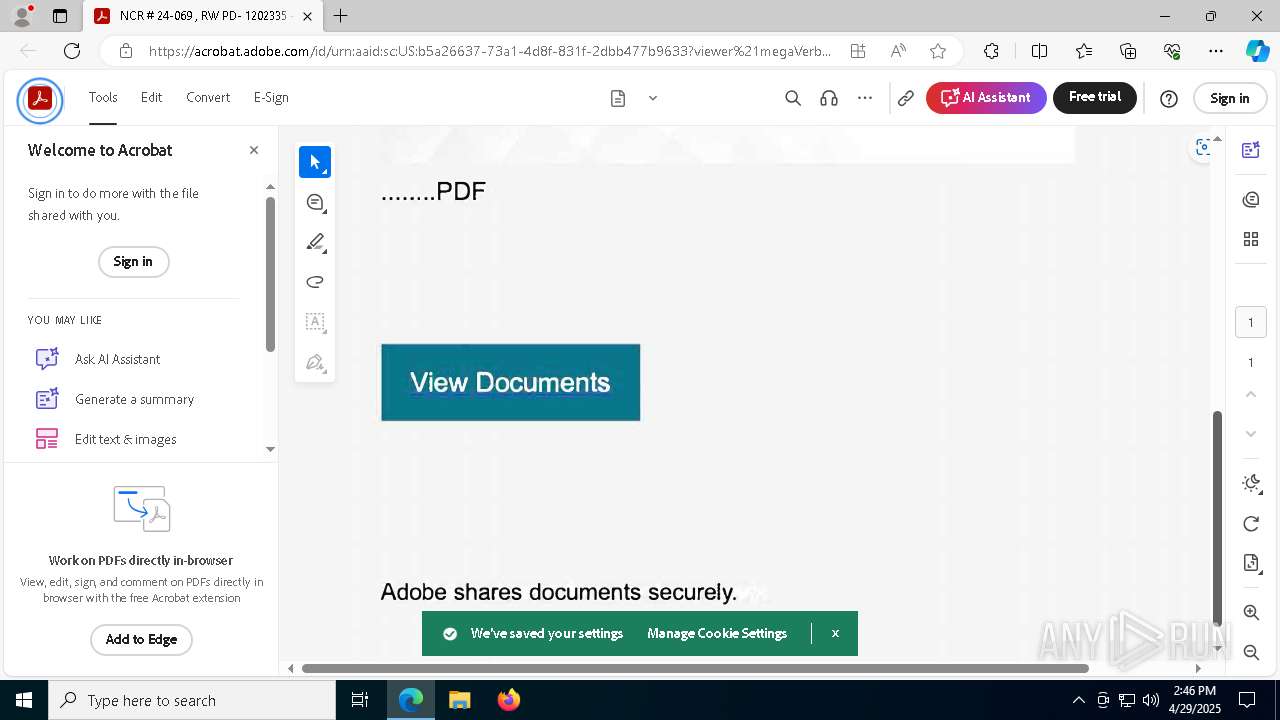Launch Firefox from taskbar
Image resolution: width=1280 pixels, height=720 pixels.
509,700
